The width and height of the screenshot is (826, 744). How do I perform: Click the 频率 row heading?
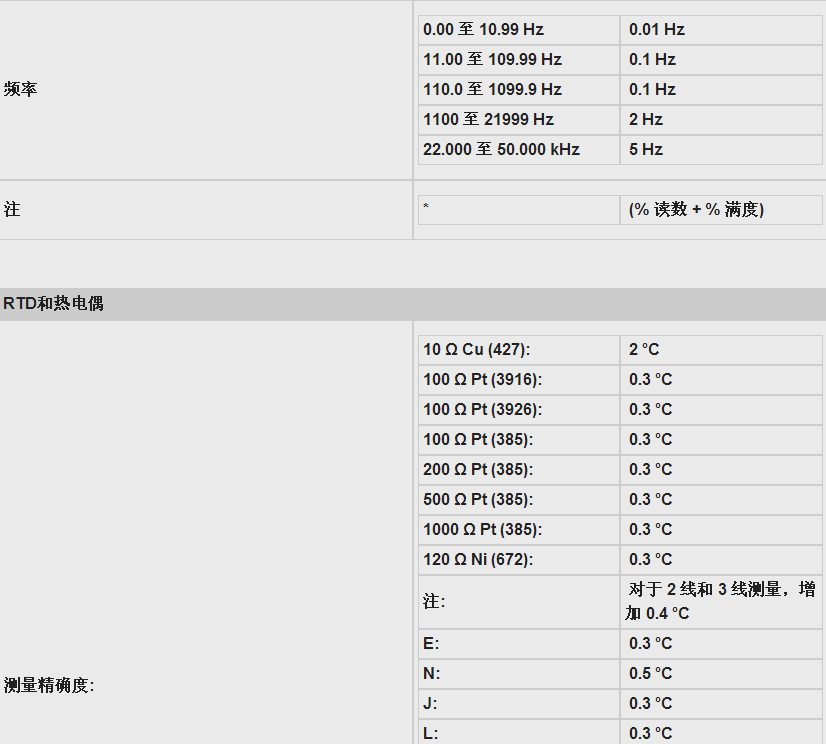[20, 90]
